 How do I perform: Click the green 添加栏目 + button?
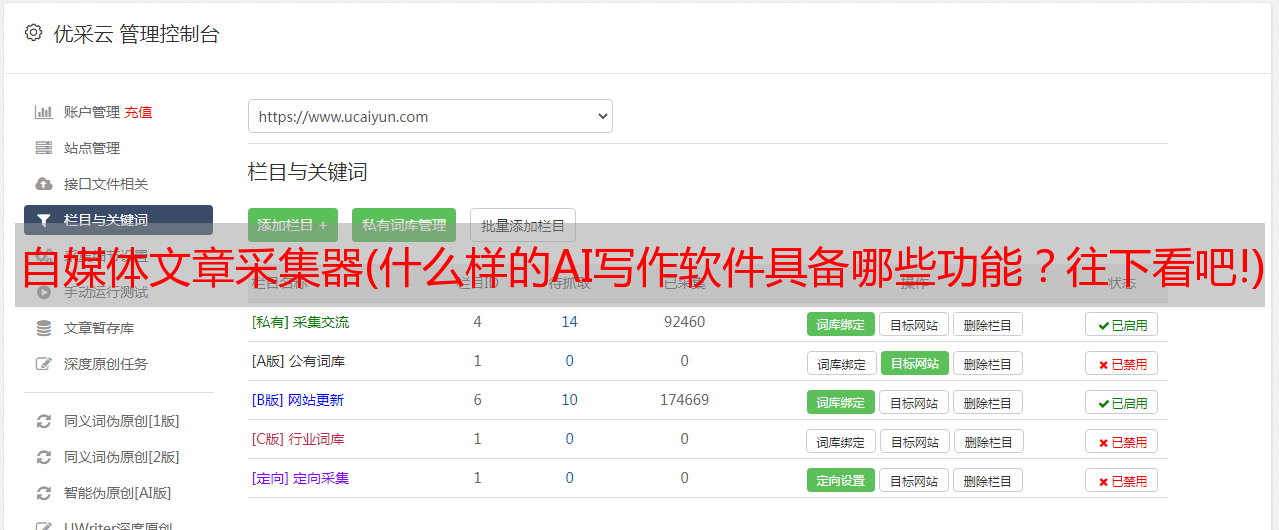pos(292,225)
